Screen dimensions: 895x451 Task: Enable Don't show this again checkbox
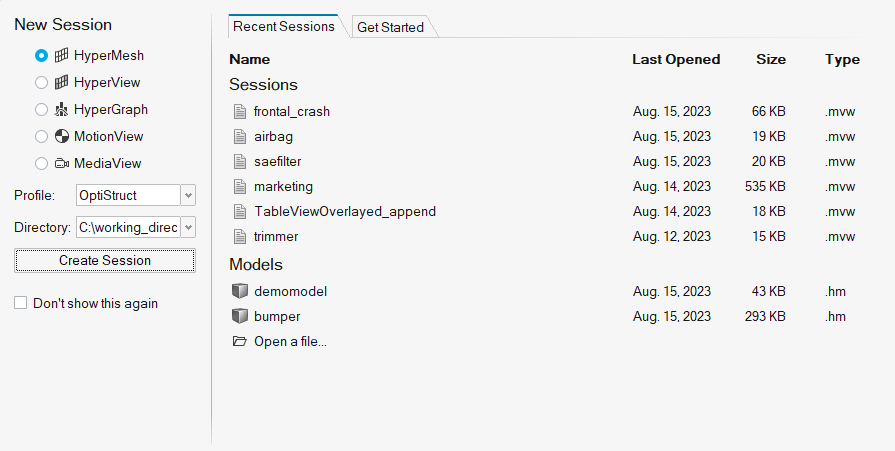tap(21, 303)
